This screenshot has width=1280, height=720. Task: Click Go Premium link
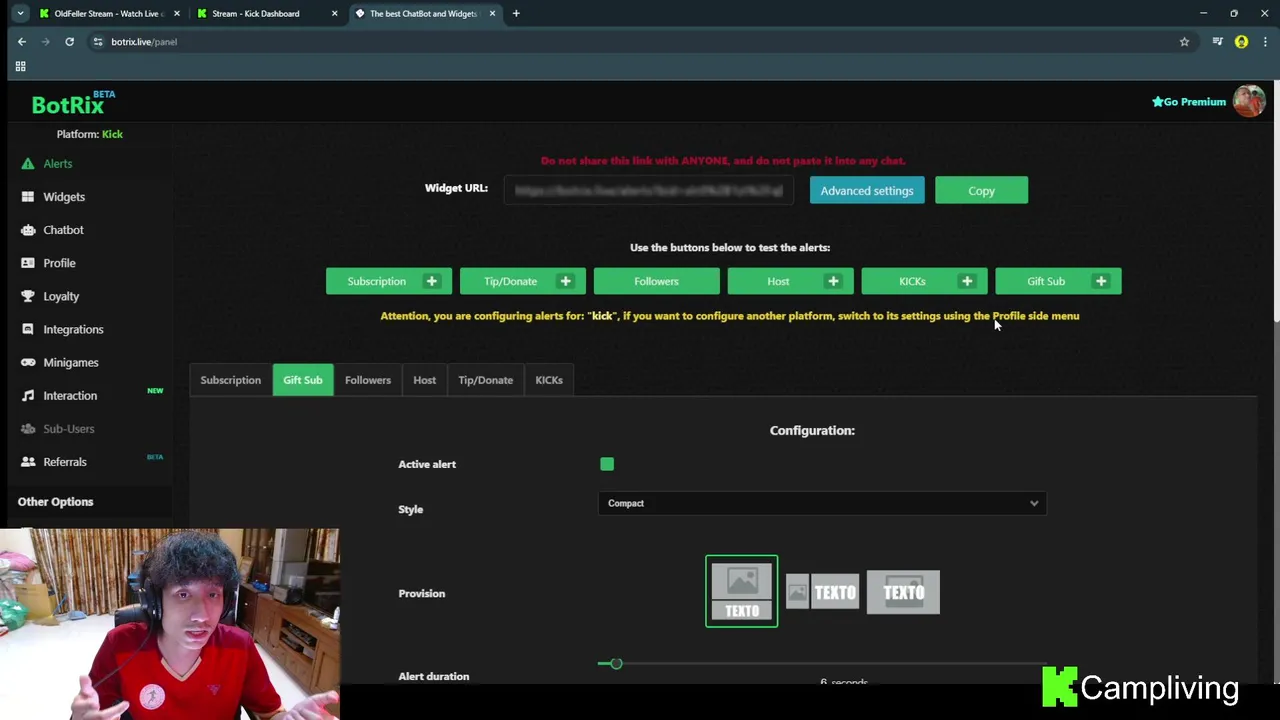click(x=1189, y=102)
